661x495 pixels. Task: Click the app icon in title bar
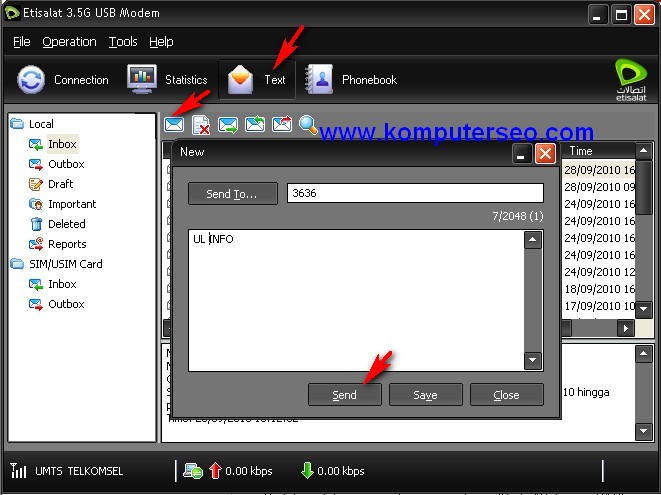point(12,13)
